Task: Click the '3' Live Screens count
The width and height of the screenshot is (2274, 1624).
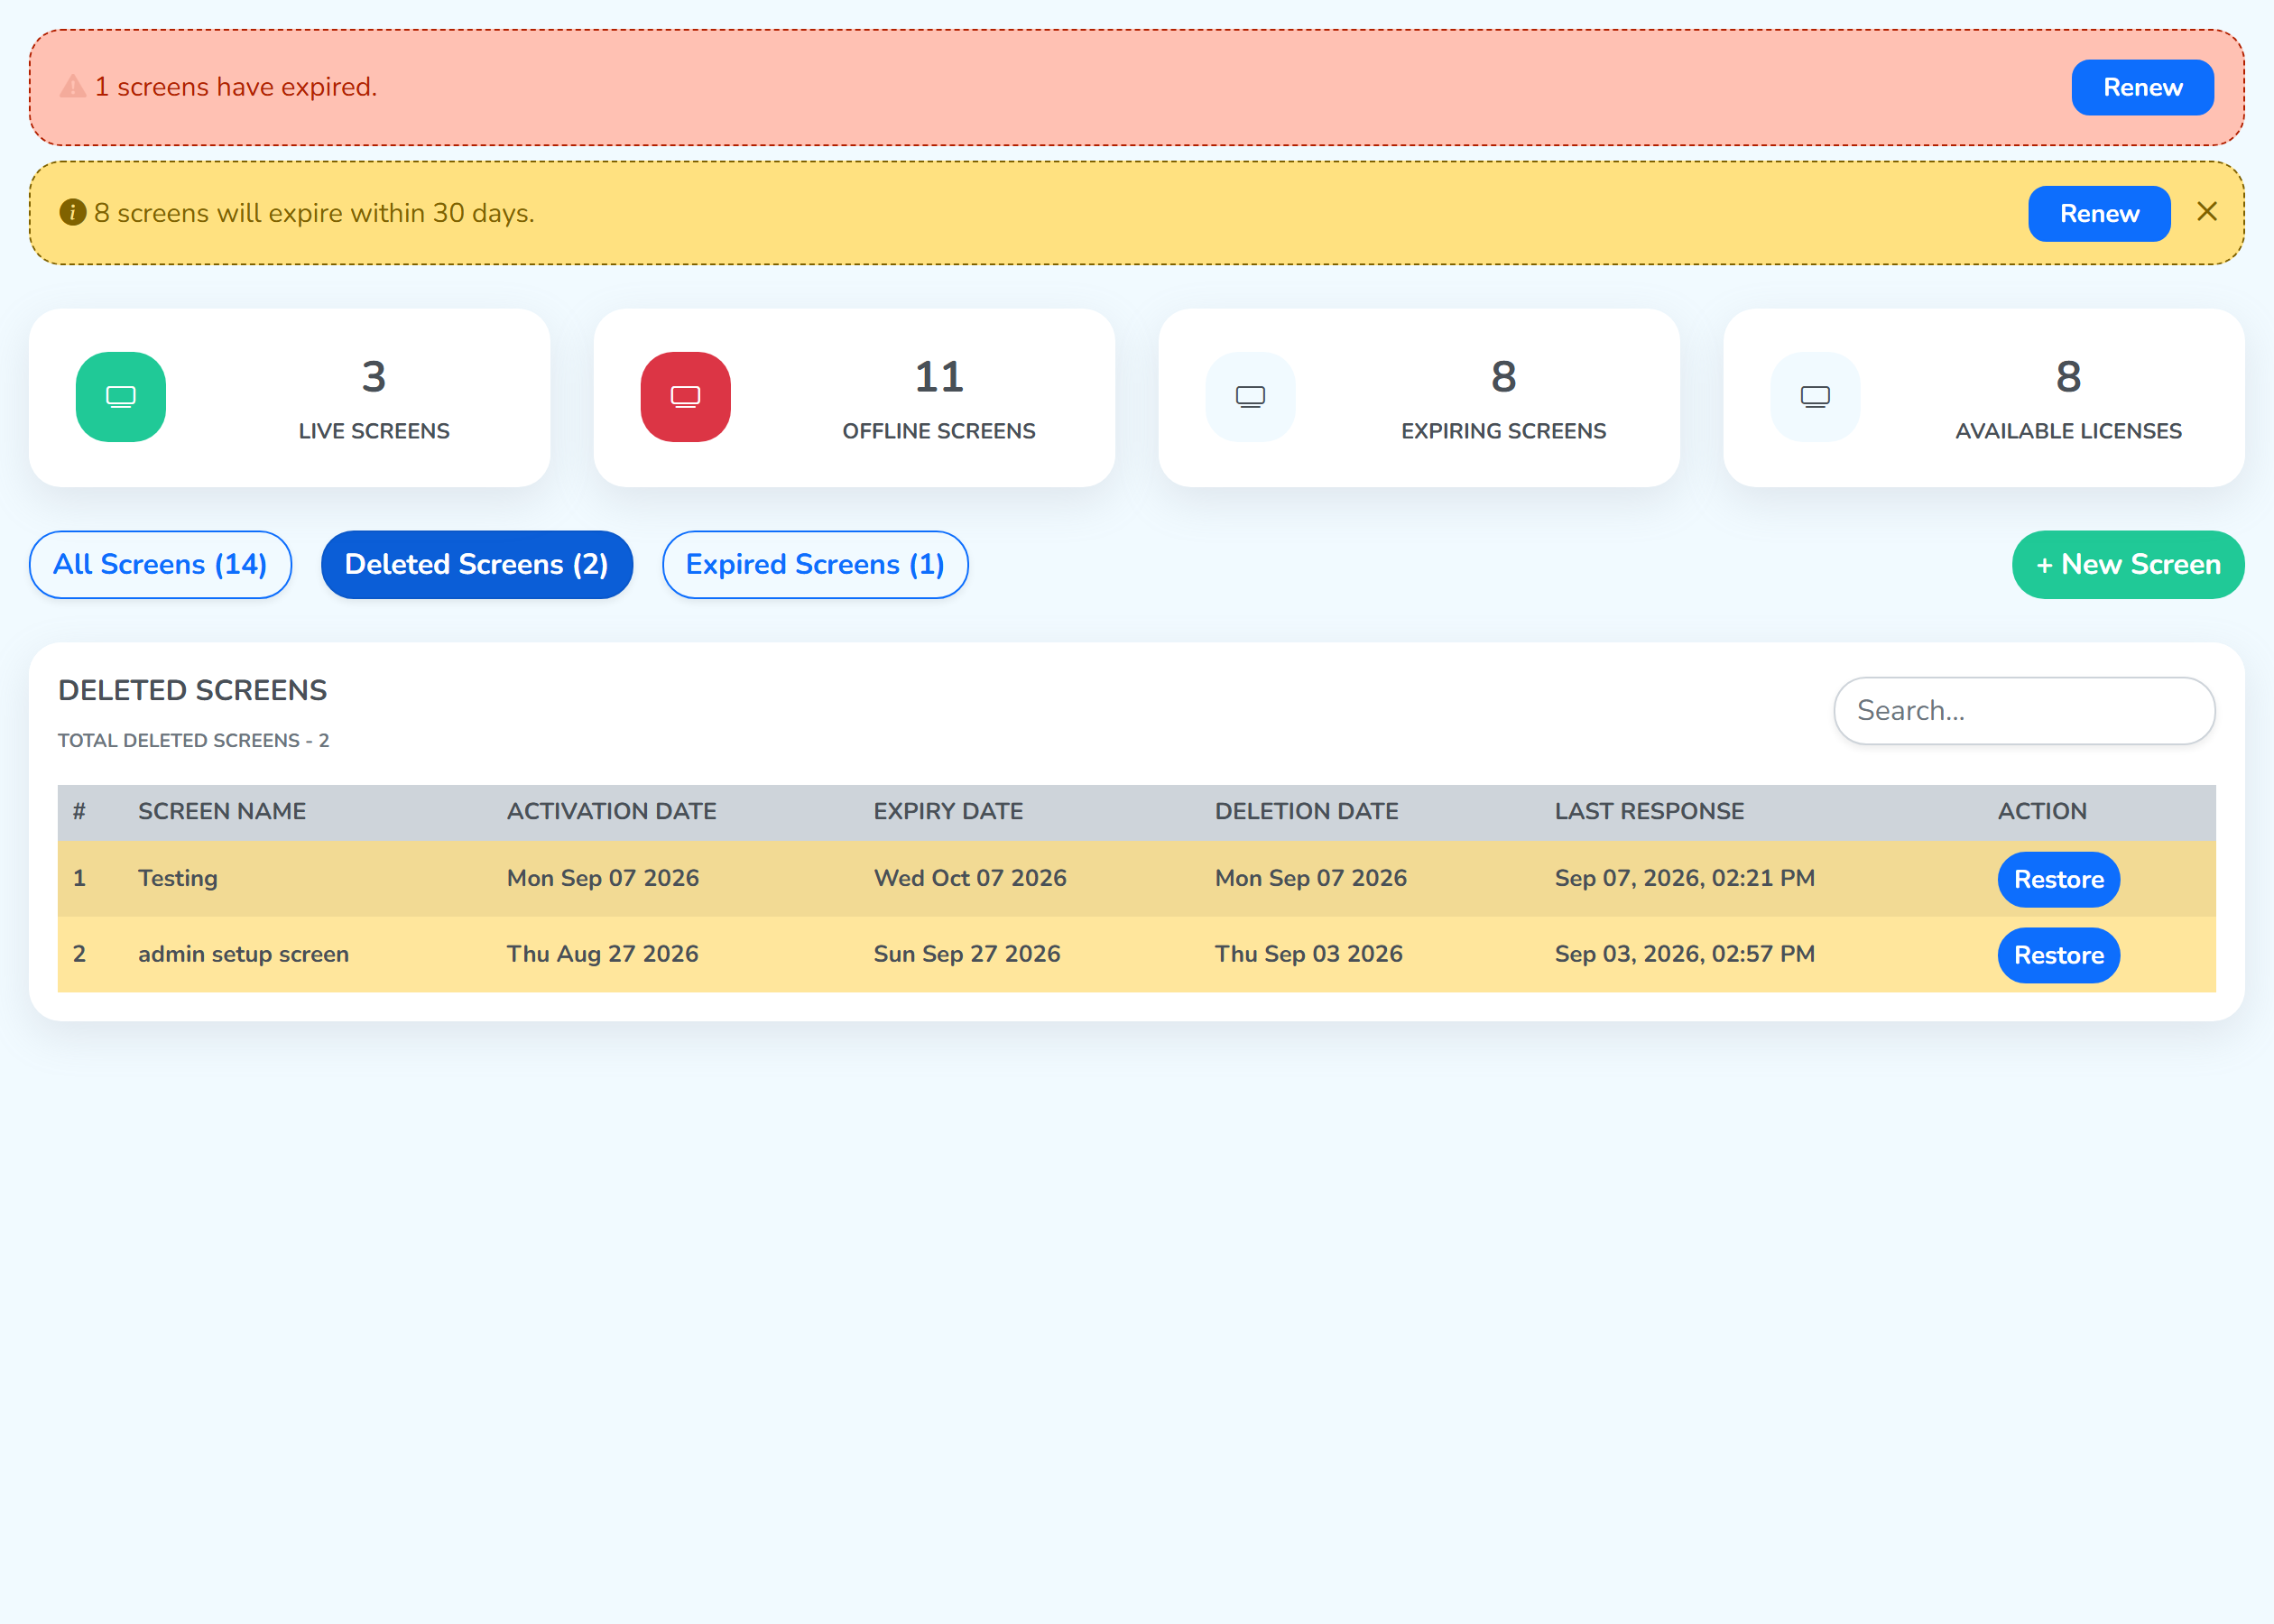Action: (374, 377)
